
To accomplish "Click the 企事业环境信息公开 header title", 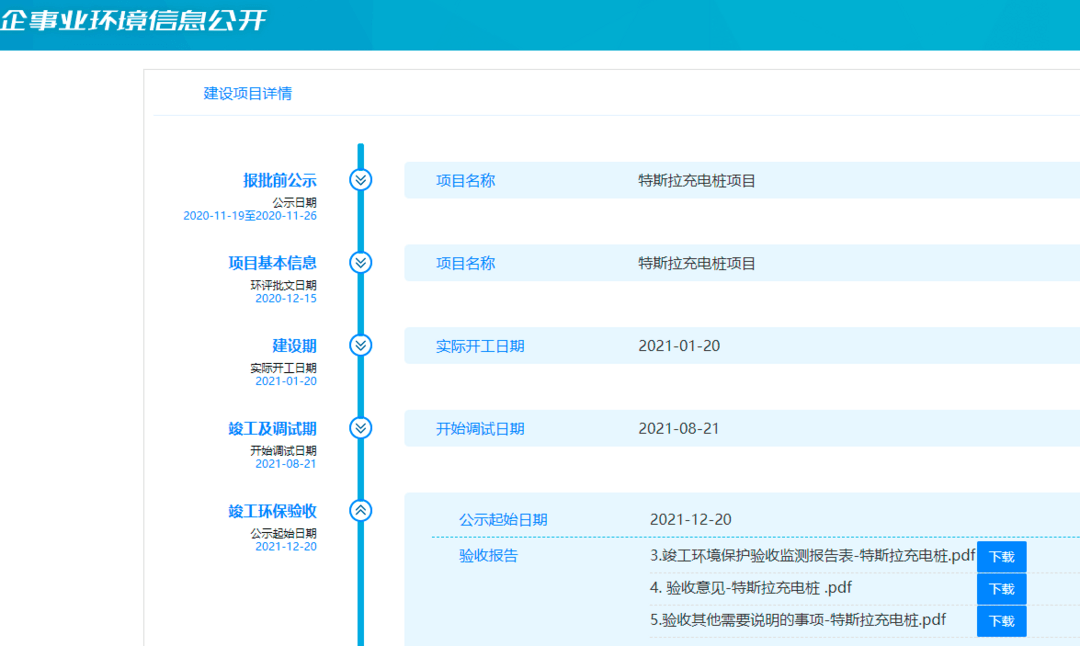I will coord(133,19).
